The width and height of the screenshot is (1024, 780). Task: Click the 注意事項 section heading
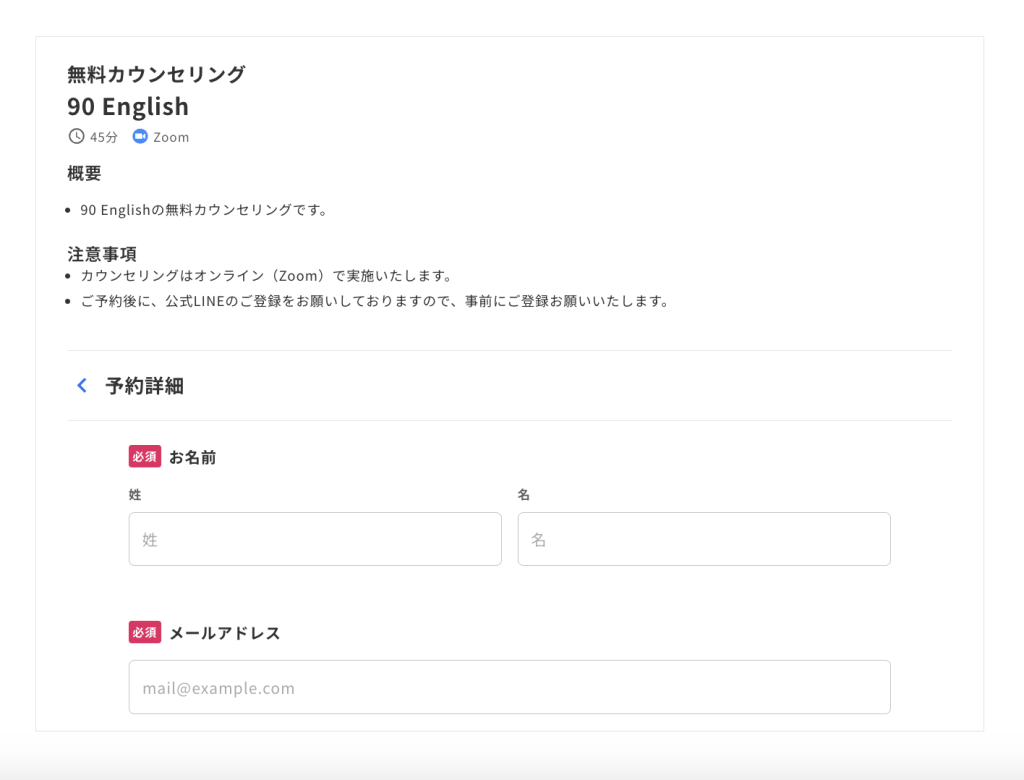coord(101,254)
